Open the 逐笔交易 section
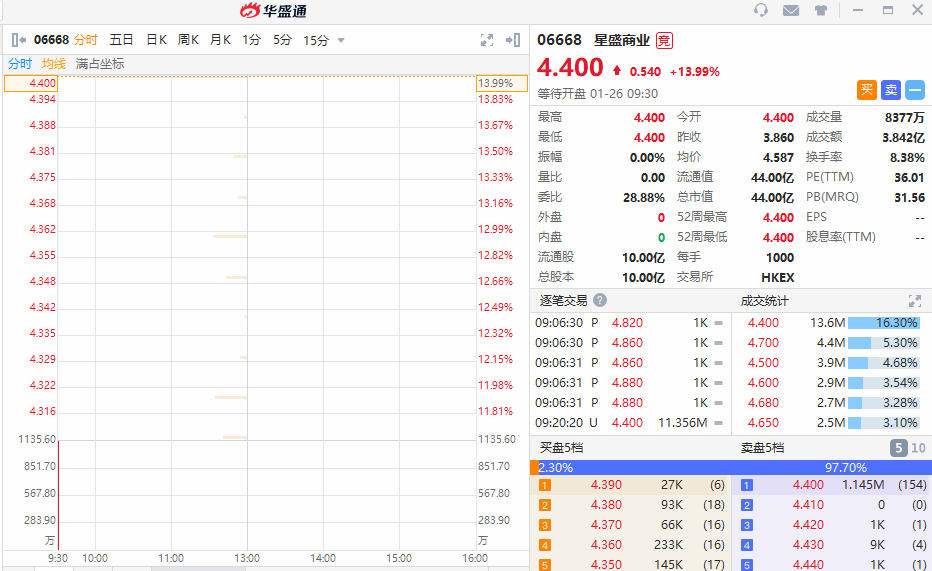 pyautogui.click(x=563, y=301)
